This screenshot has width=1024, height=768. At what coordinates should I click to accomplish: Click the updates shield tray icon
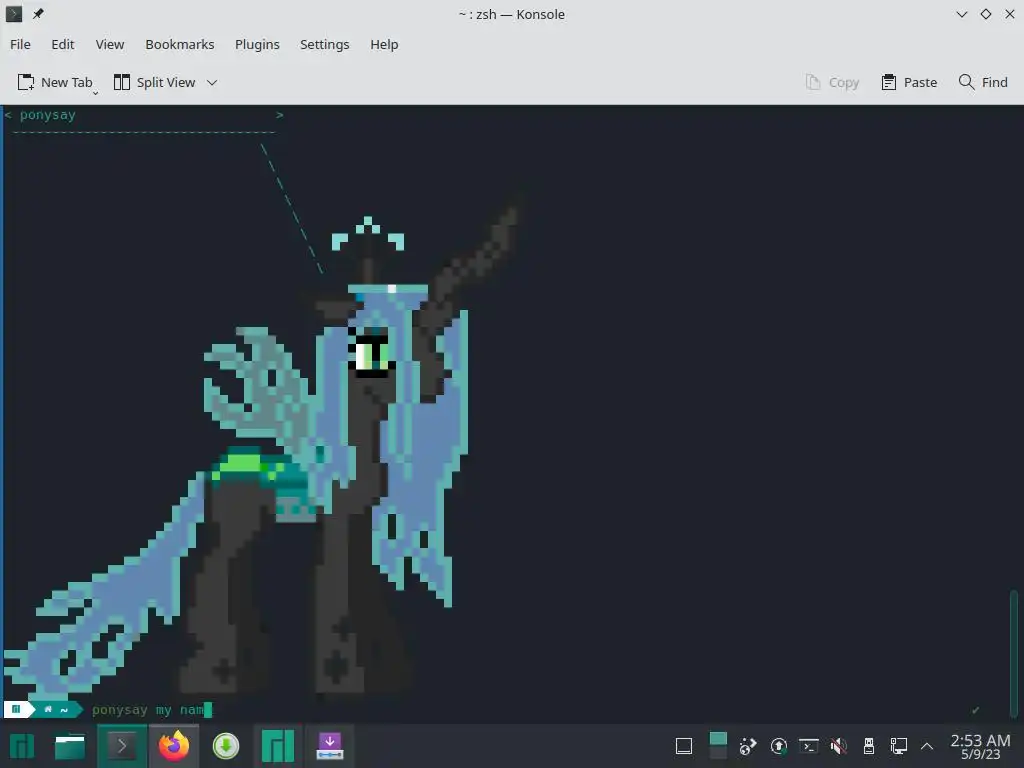click(x=778, y=746)
